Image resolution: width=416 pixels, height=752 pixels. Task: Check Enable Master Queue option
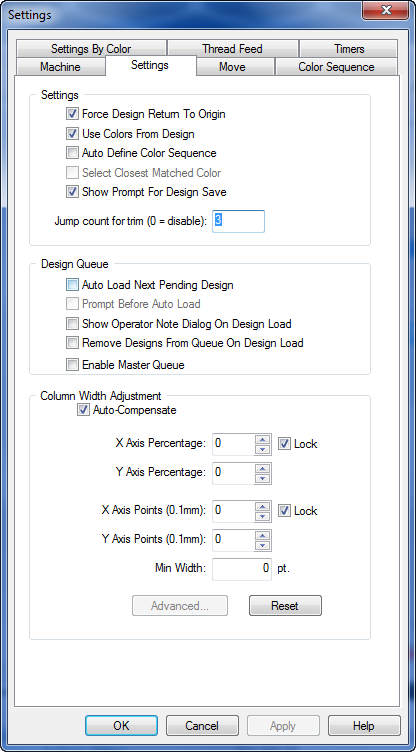pyautogui.click(x=72, y=365)
